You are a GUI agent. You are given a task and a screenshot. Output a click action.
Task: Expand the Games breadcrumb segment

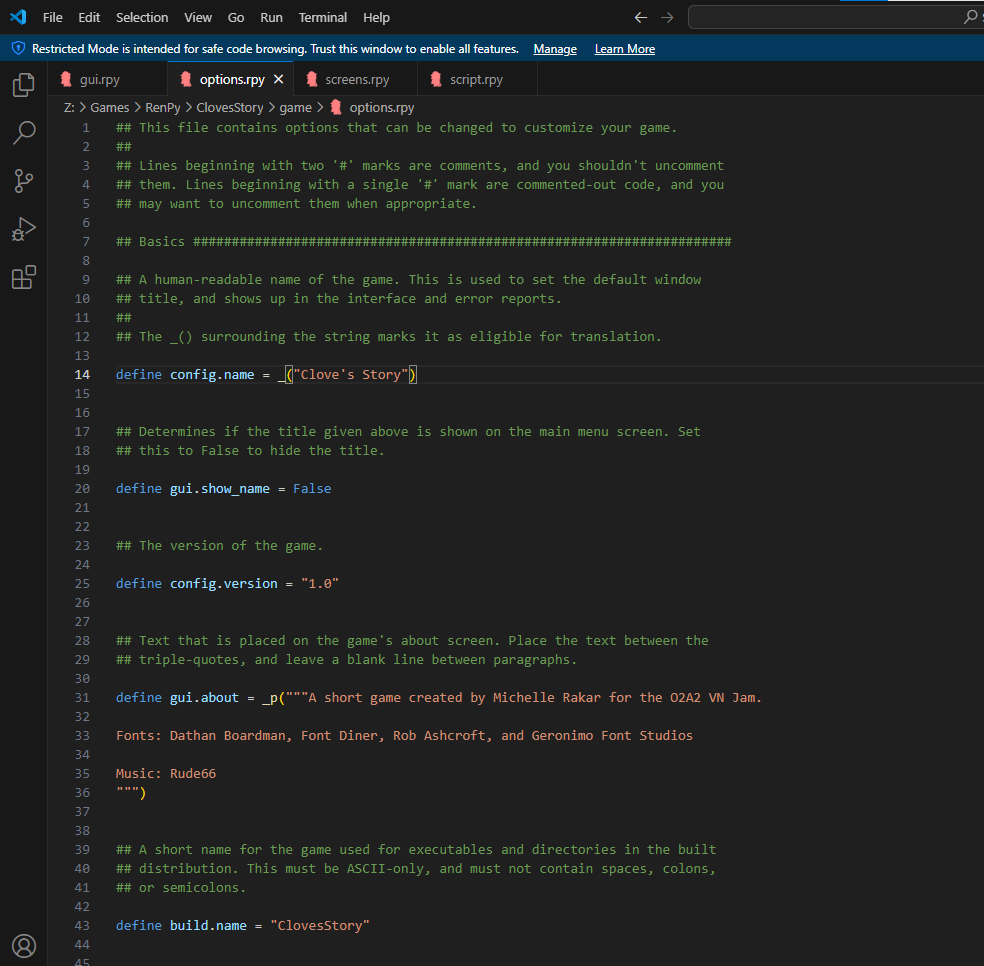110,107
